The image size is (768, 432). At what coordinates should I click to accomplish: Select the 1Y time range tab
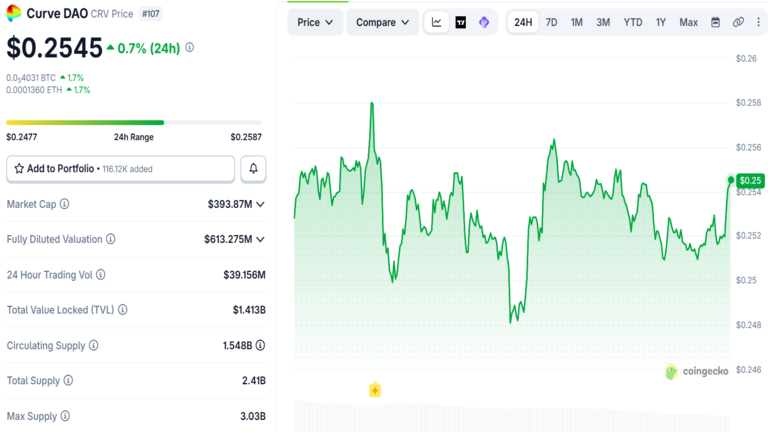pyautogui.click(x=661, y=23)
